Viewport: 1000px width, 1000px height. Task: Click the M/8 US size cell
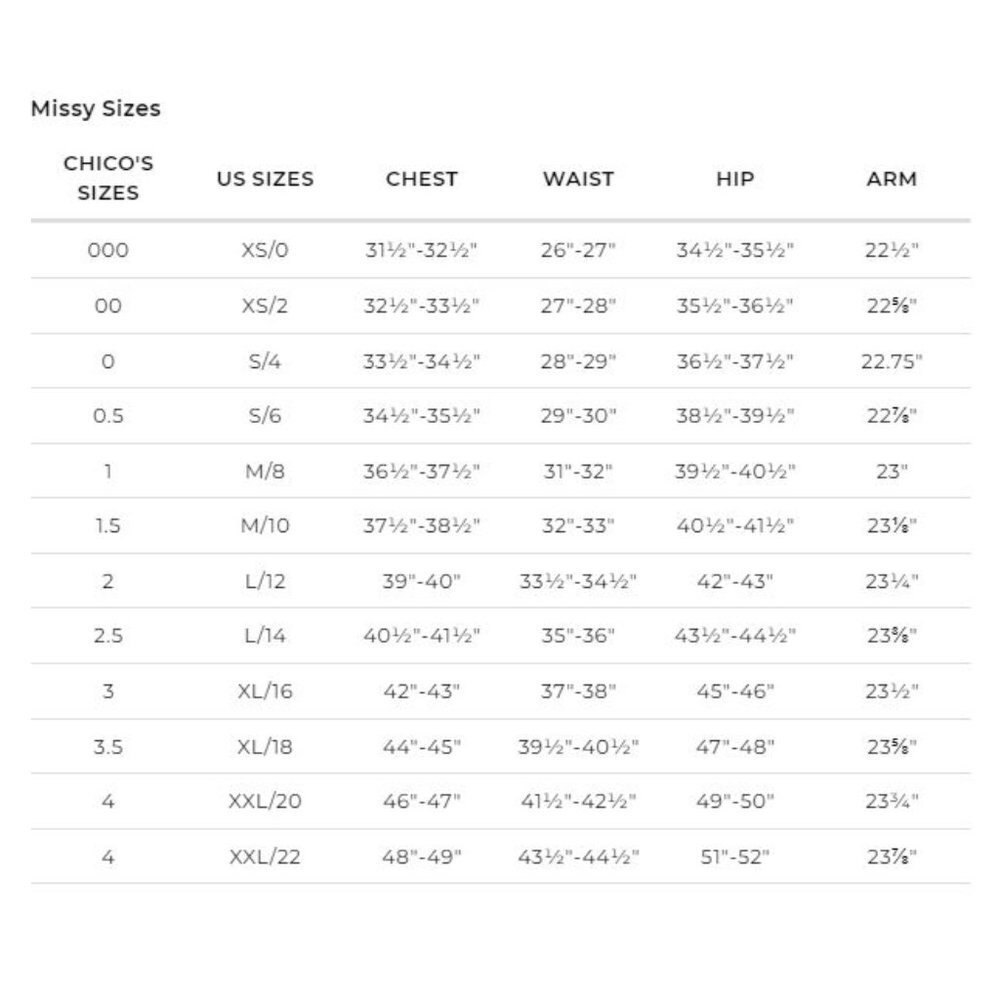[265, 471]
